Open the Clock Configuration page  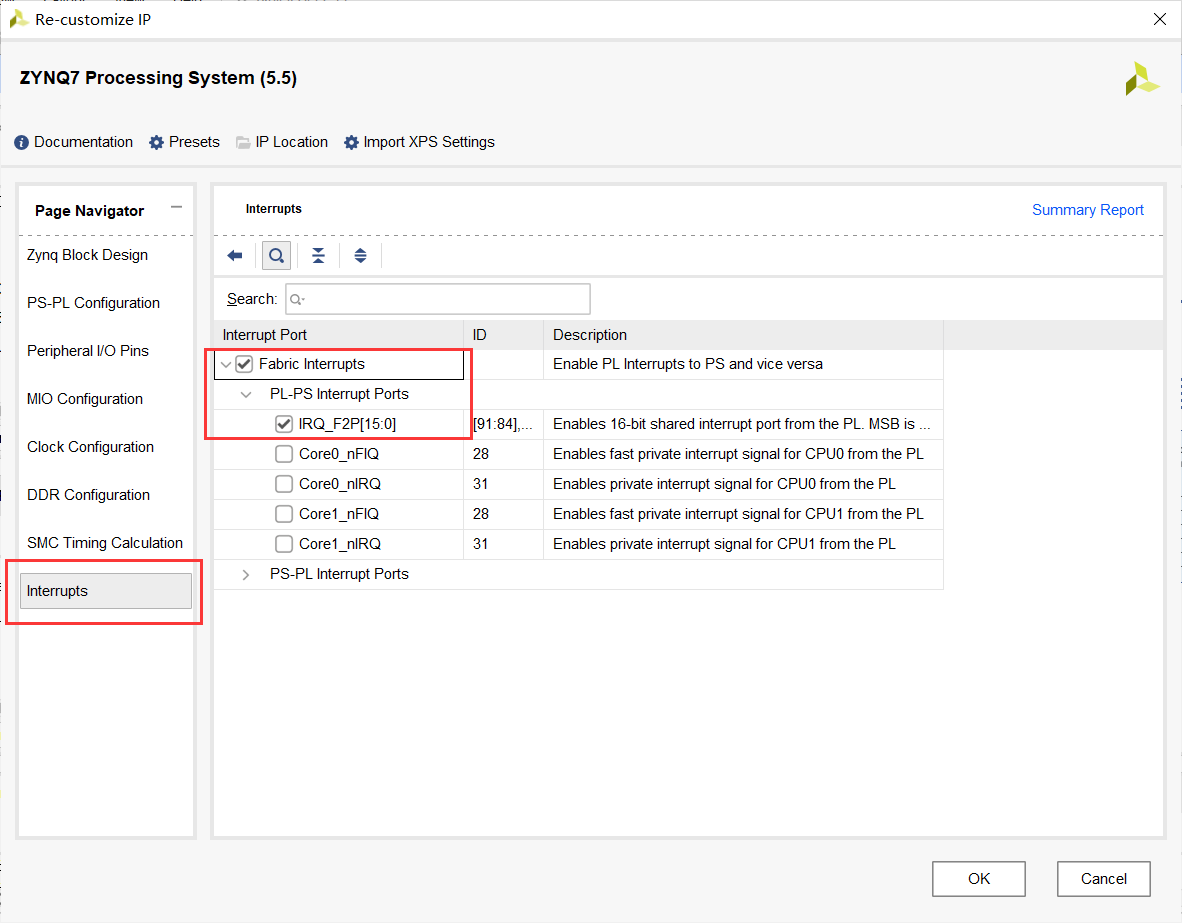[90, 447]
